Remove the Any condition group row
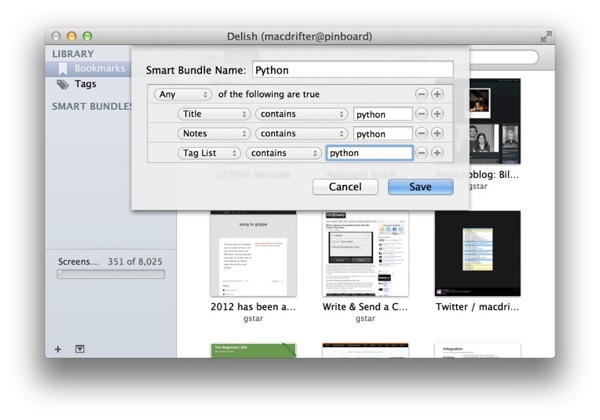600x420 pixels. 421,94
